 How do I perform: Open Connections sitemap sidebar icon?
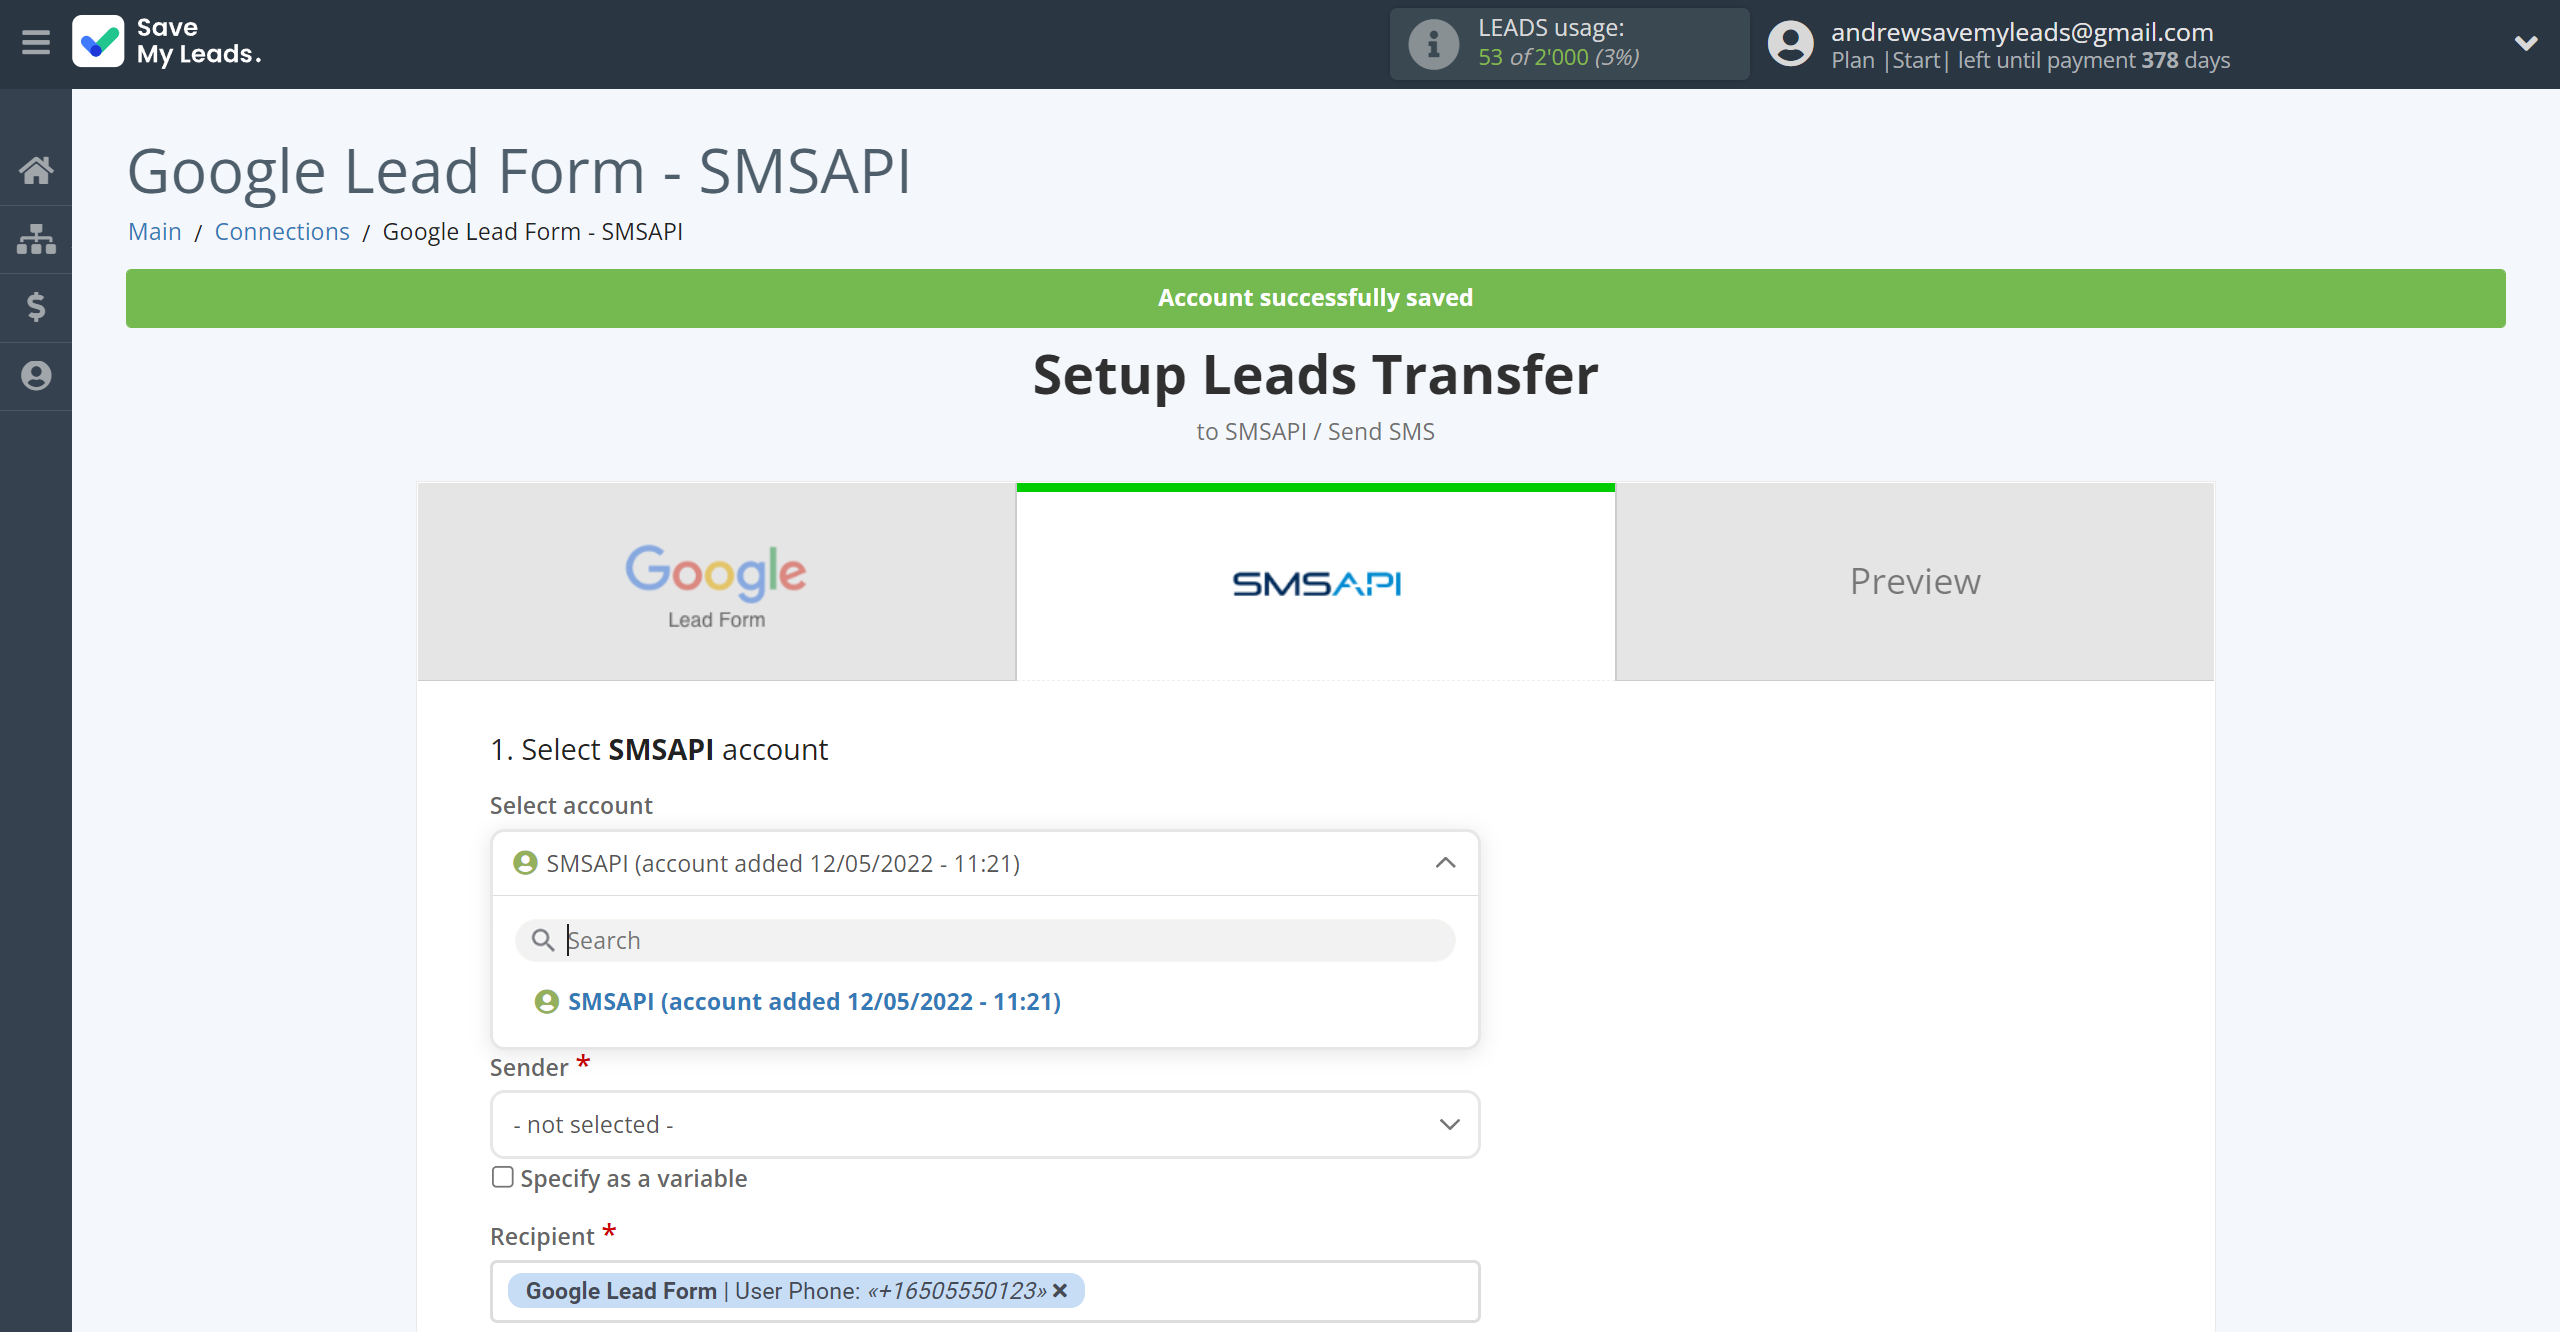(x=36, y=239)
